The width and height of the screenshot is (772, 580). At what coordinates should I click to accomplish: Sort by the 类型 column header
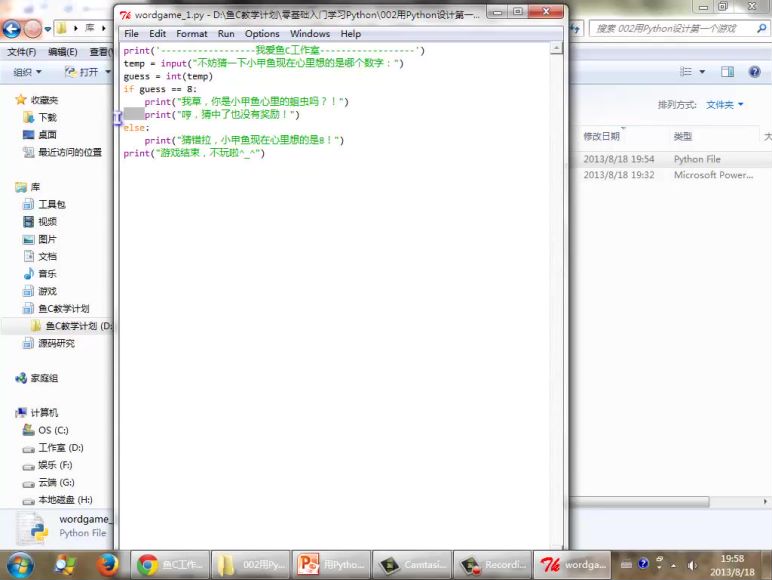[x=683, y=136]
